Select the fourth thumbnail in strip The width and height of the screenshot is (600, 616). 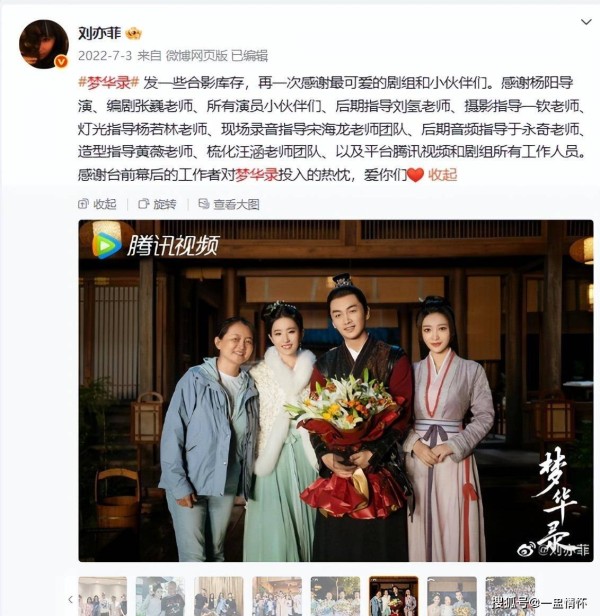tap(277, 596)
